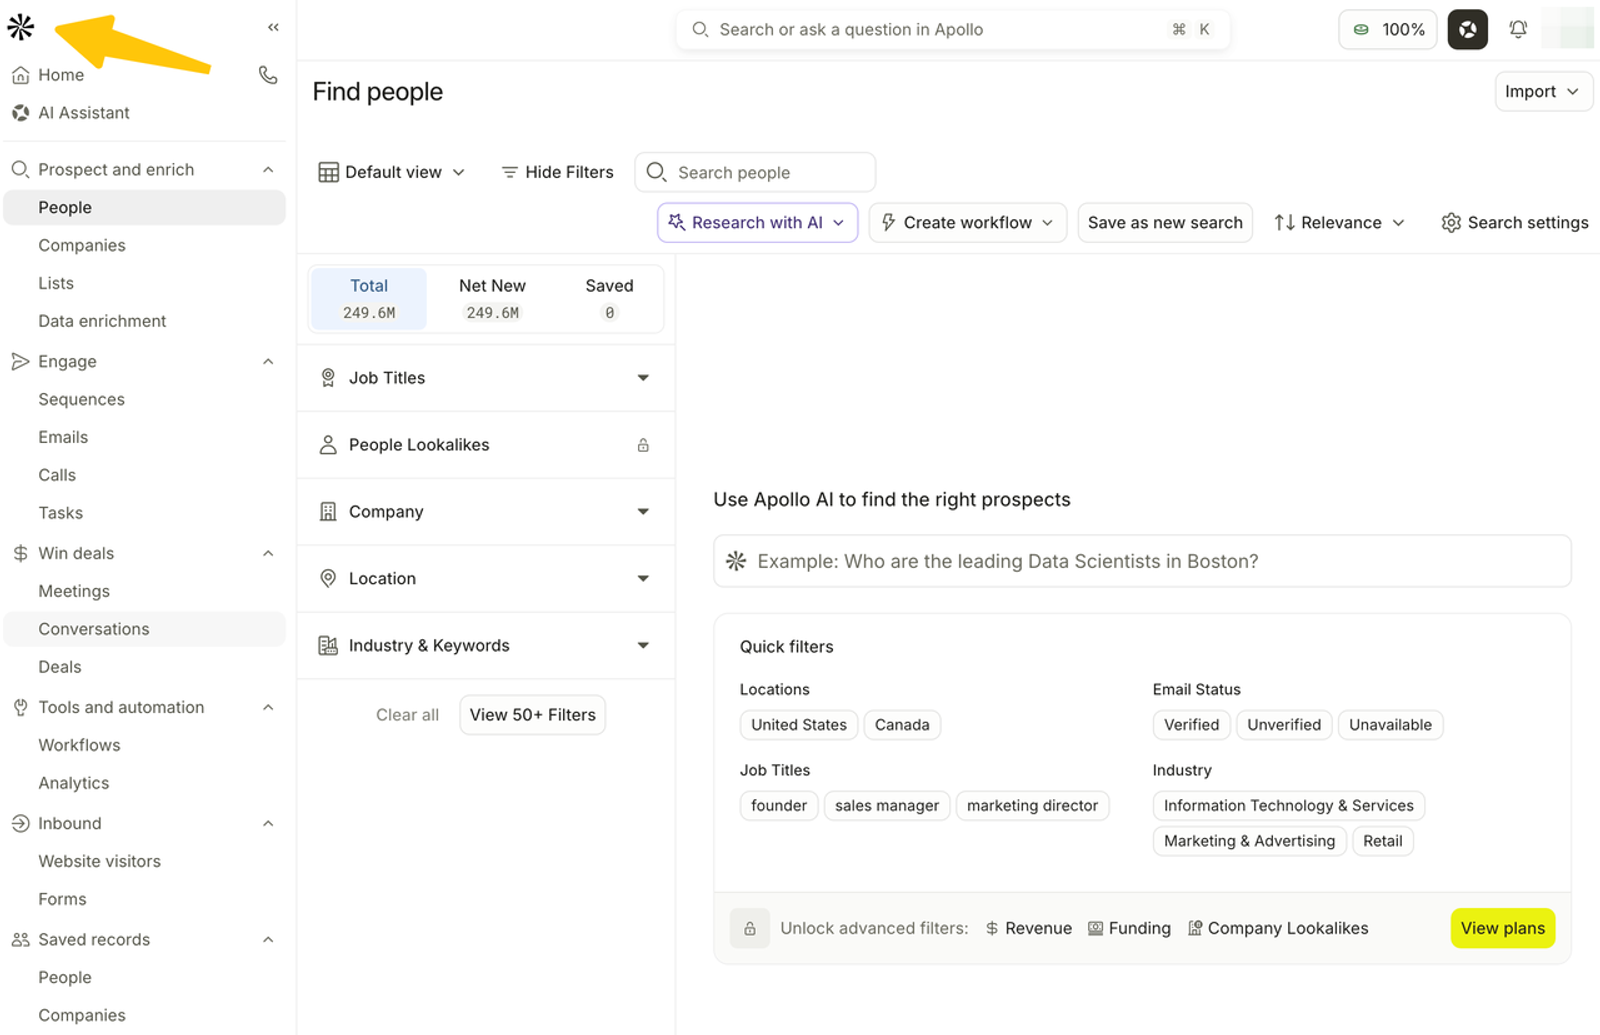Expand the Industry & Keywords filter

coord(486,646)
